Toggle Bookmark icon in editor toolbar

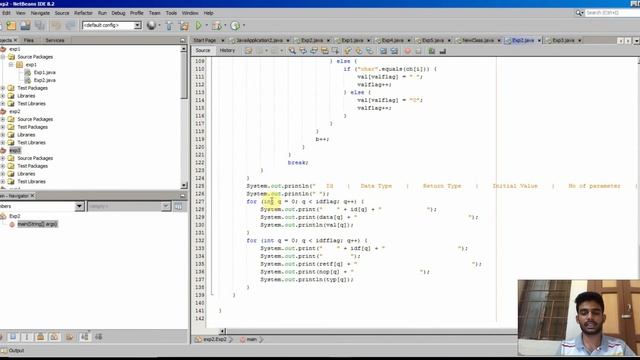pos(369,51)
